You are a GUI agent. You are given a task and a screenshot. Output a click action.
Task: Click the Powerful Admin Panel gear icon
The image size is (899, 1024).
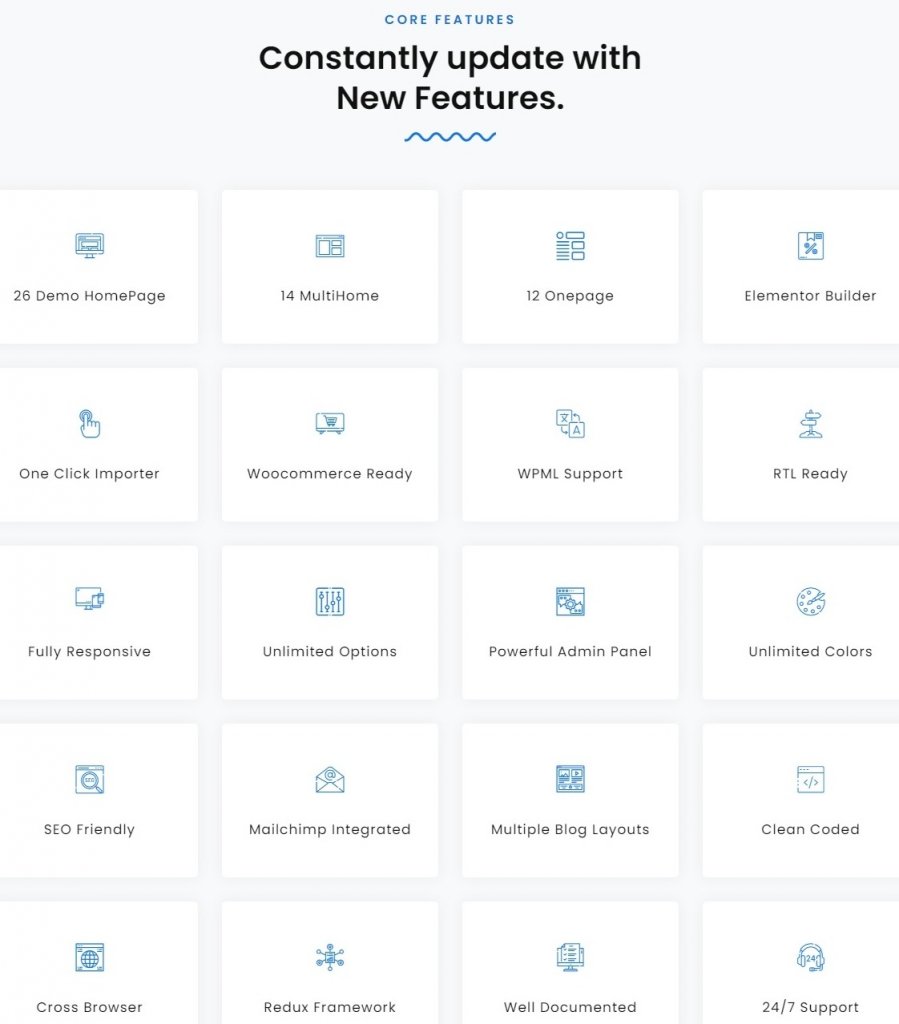pyautogui.click(x=570, y=601)
